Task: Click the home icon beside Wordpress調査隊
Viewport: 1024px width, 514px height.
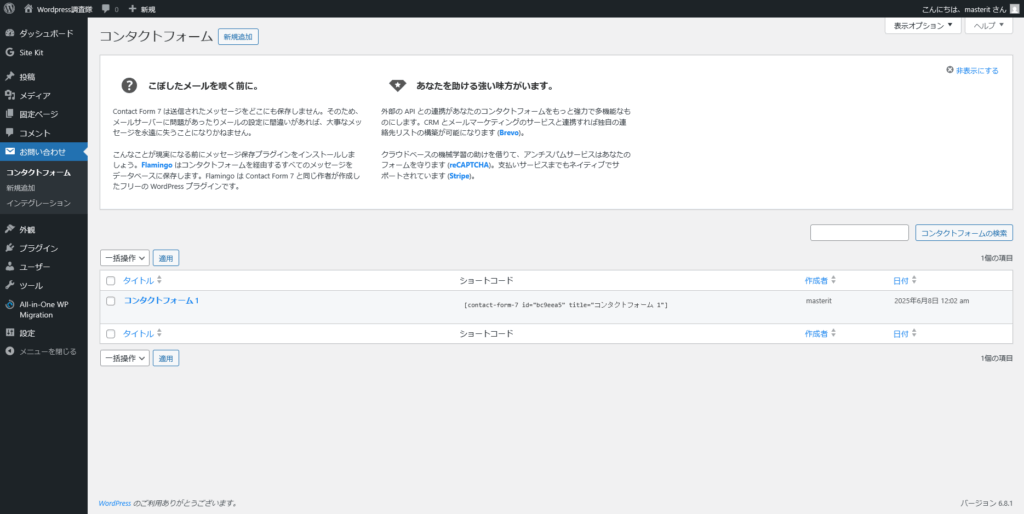Action: click(28, 9)
